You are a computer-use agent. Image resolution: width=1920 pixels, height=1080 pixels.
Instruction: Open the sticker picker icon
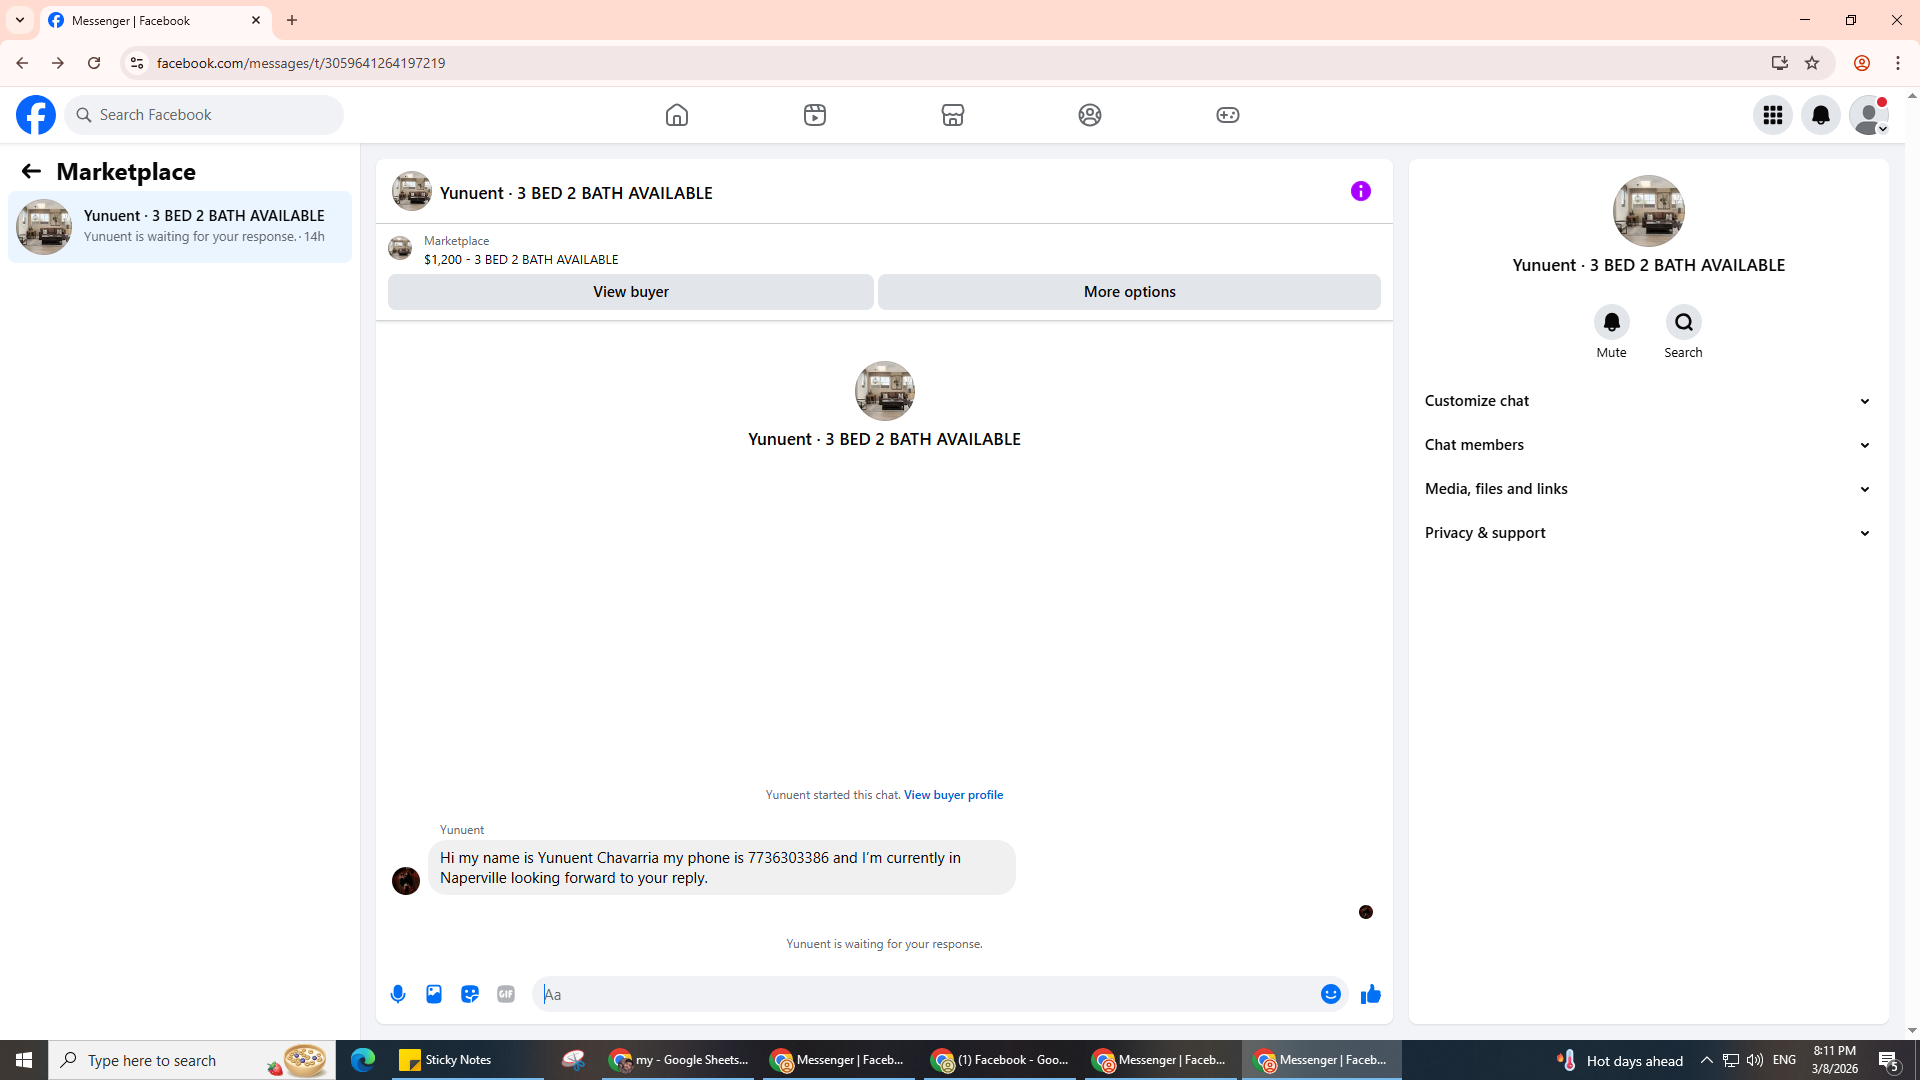(470, 994)
